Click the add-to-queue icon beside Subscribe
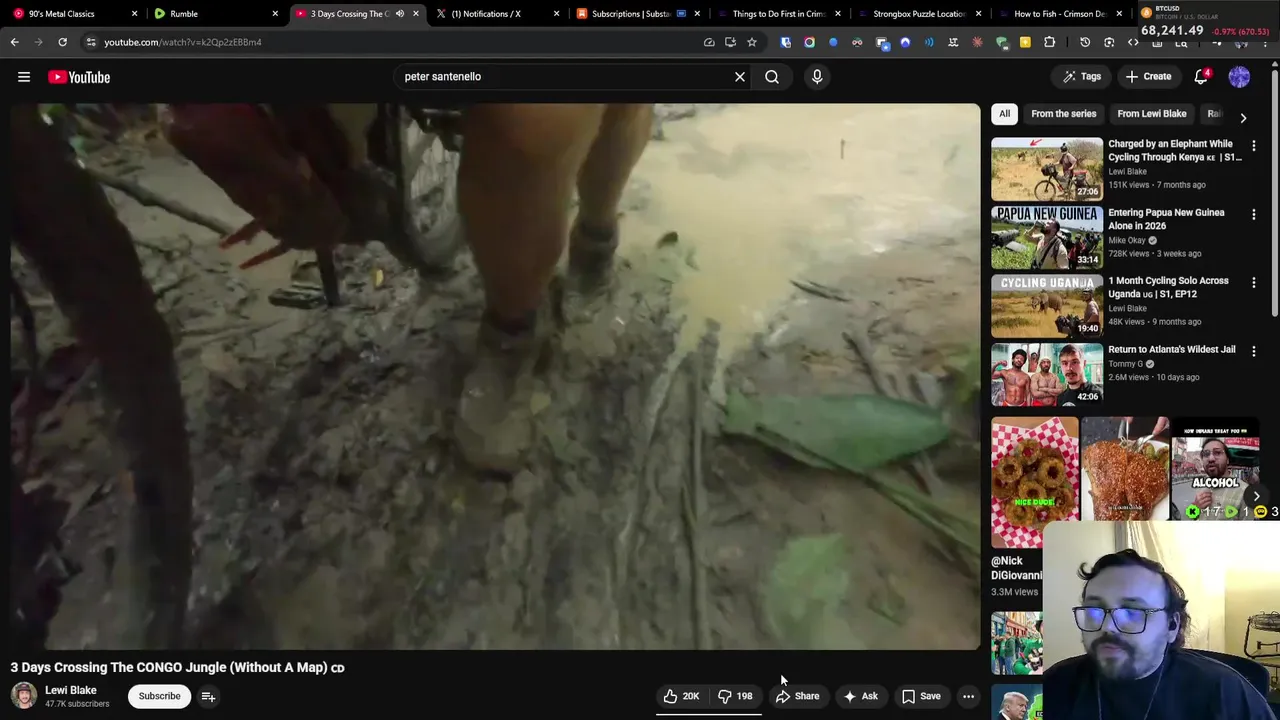 pos(208,696)
